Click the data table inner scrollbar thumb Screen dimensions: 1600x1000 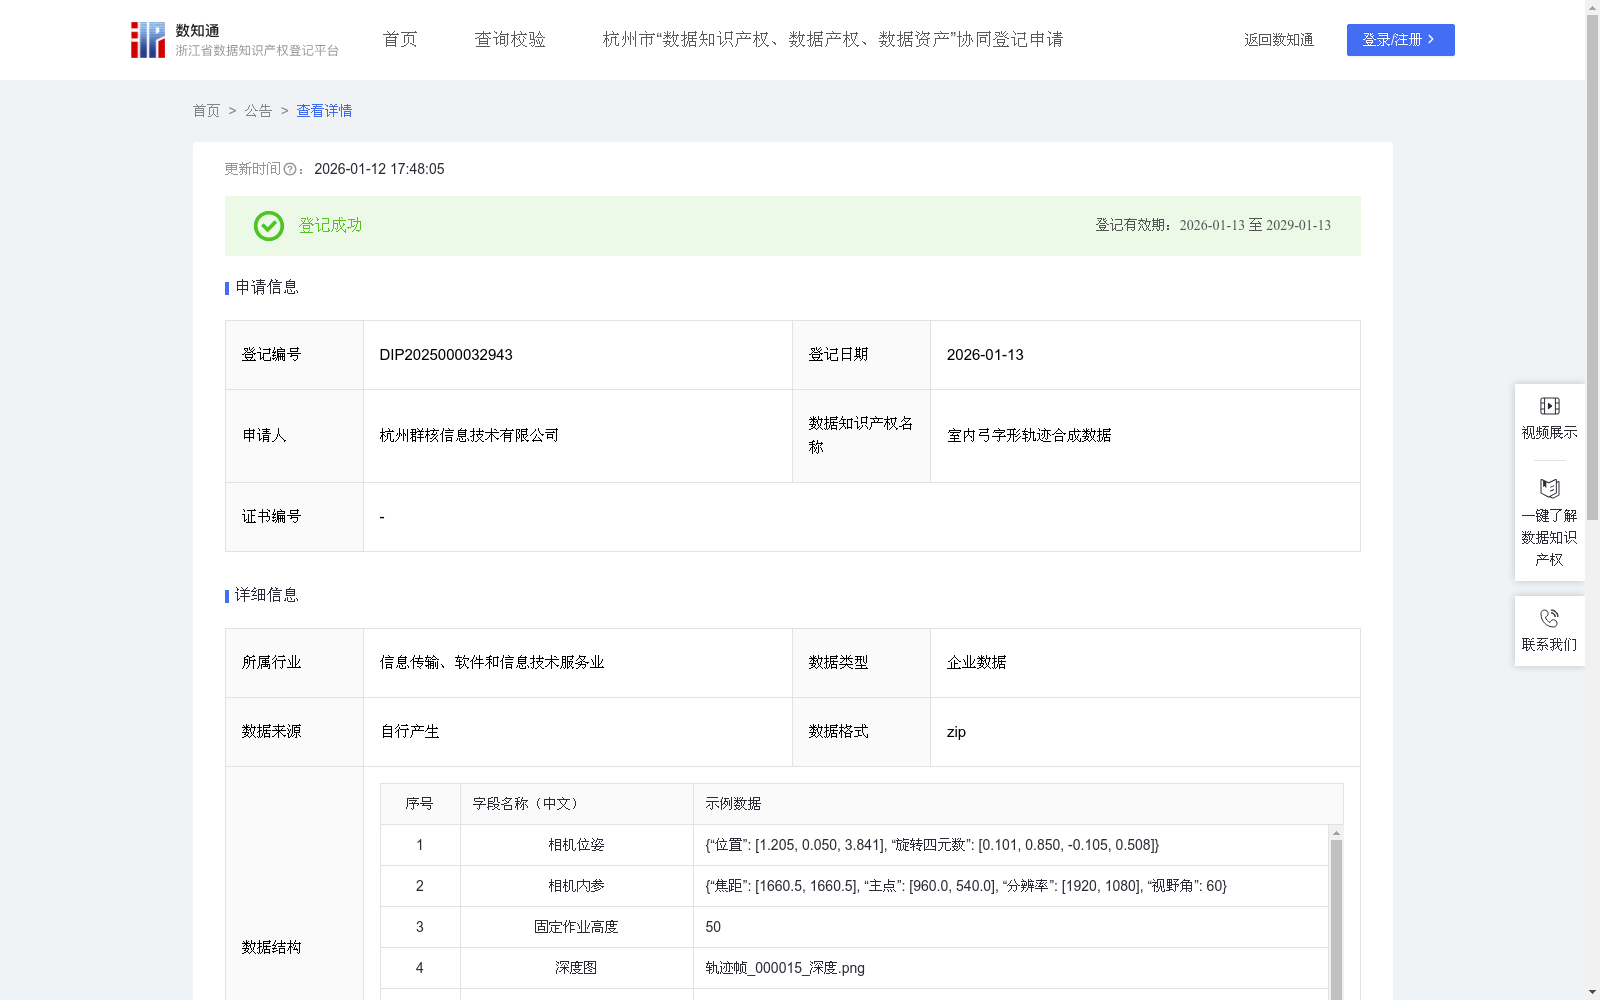(1336, 919)
